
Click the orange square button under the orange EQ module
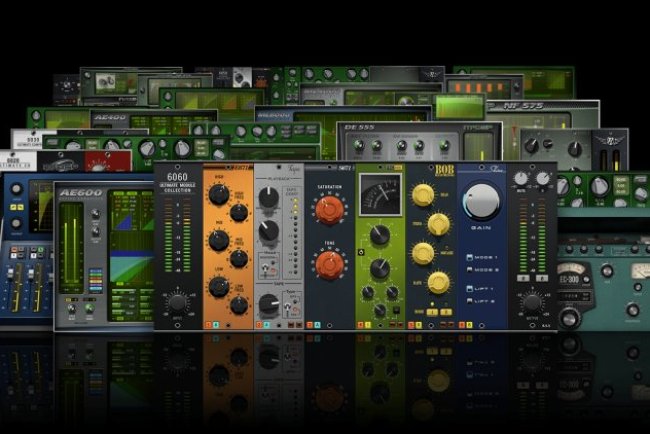pos(209,325)
